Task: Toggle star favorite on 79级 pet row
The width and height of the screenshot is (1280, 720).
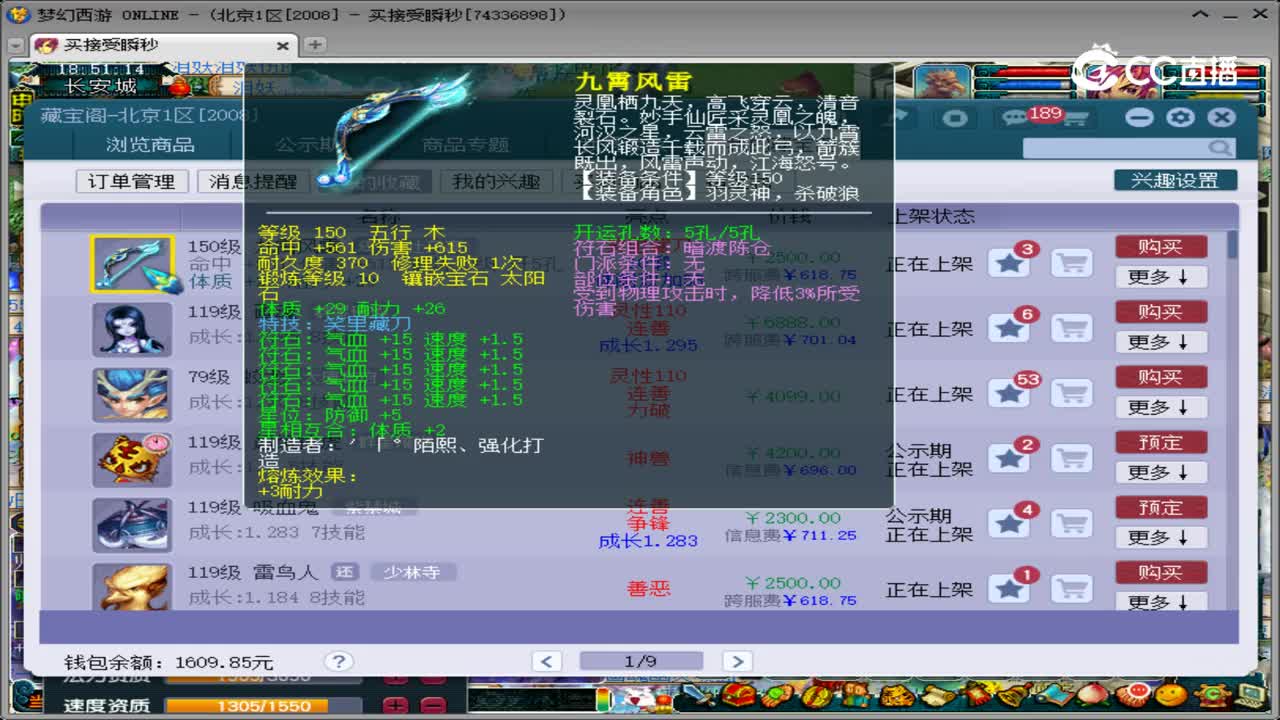Action: 1009,393
